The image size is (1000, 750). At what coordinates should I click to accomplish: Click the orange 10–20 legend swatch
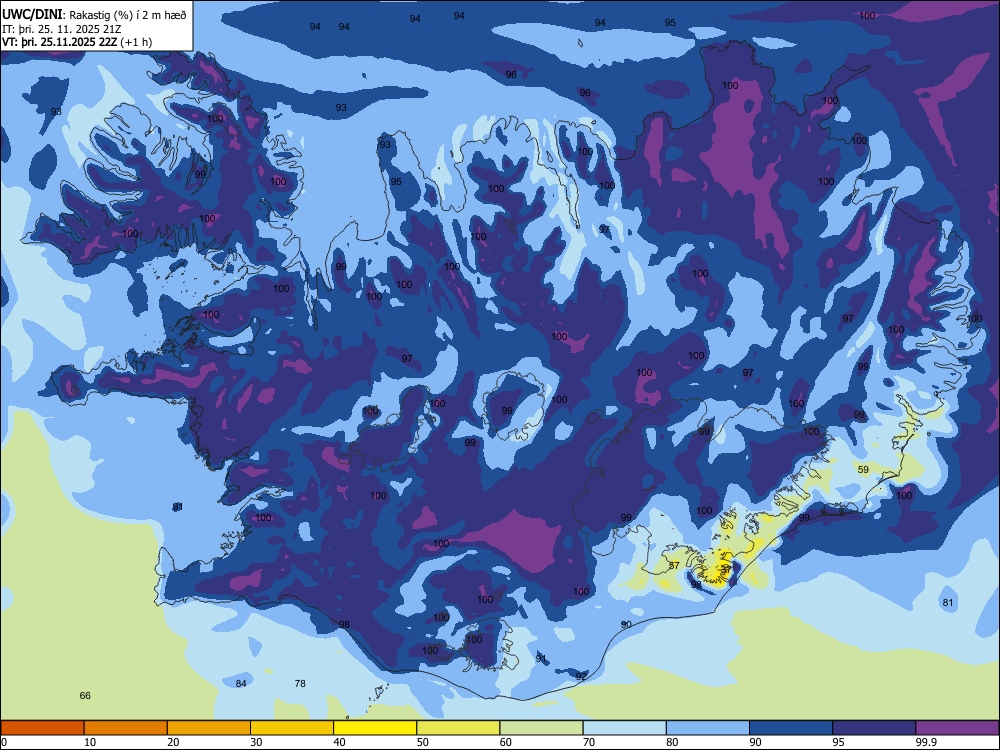click(x=126, y=728)
